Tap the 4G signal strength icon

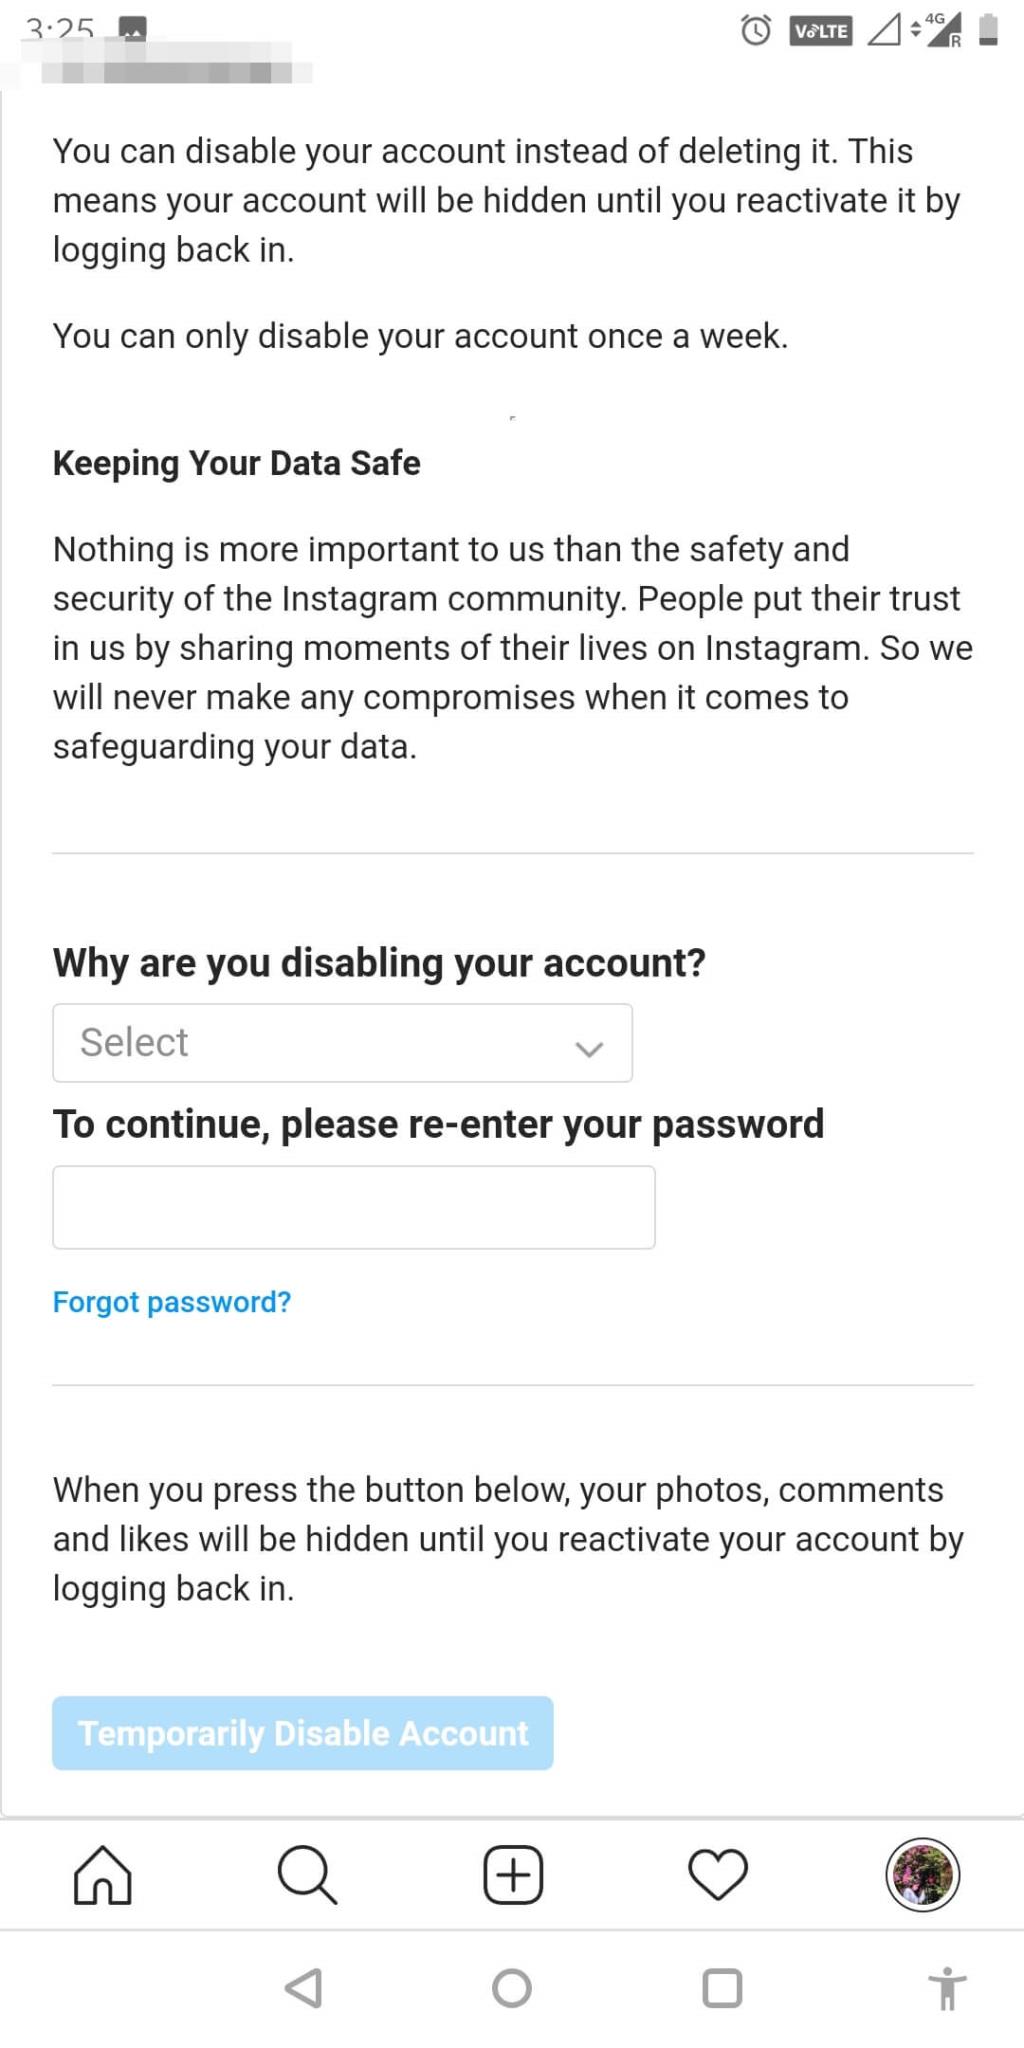[941, 30]
